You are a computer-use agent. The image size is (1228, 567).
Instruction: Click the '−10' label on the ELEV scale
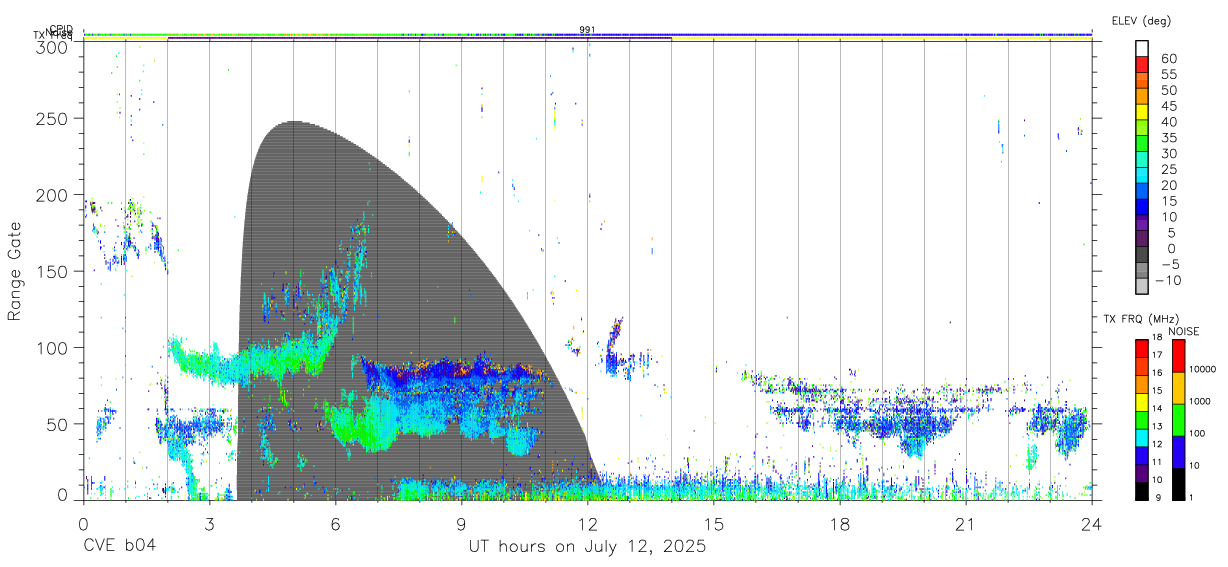click(x=1169, y=280)
